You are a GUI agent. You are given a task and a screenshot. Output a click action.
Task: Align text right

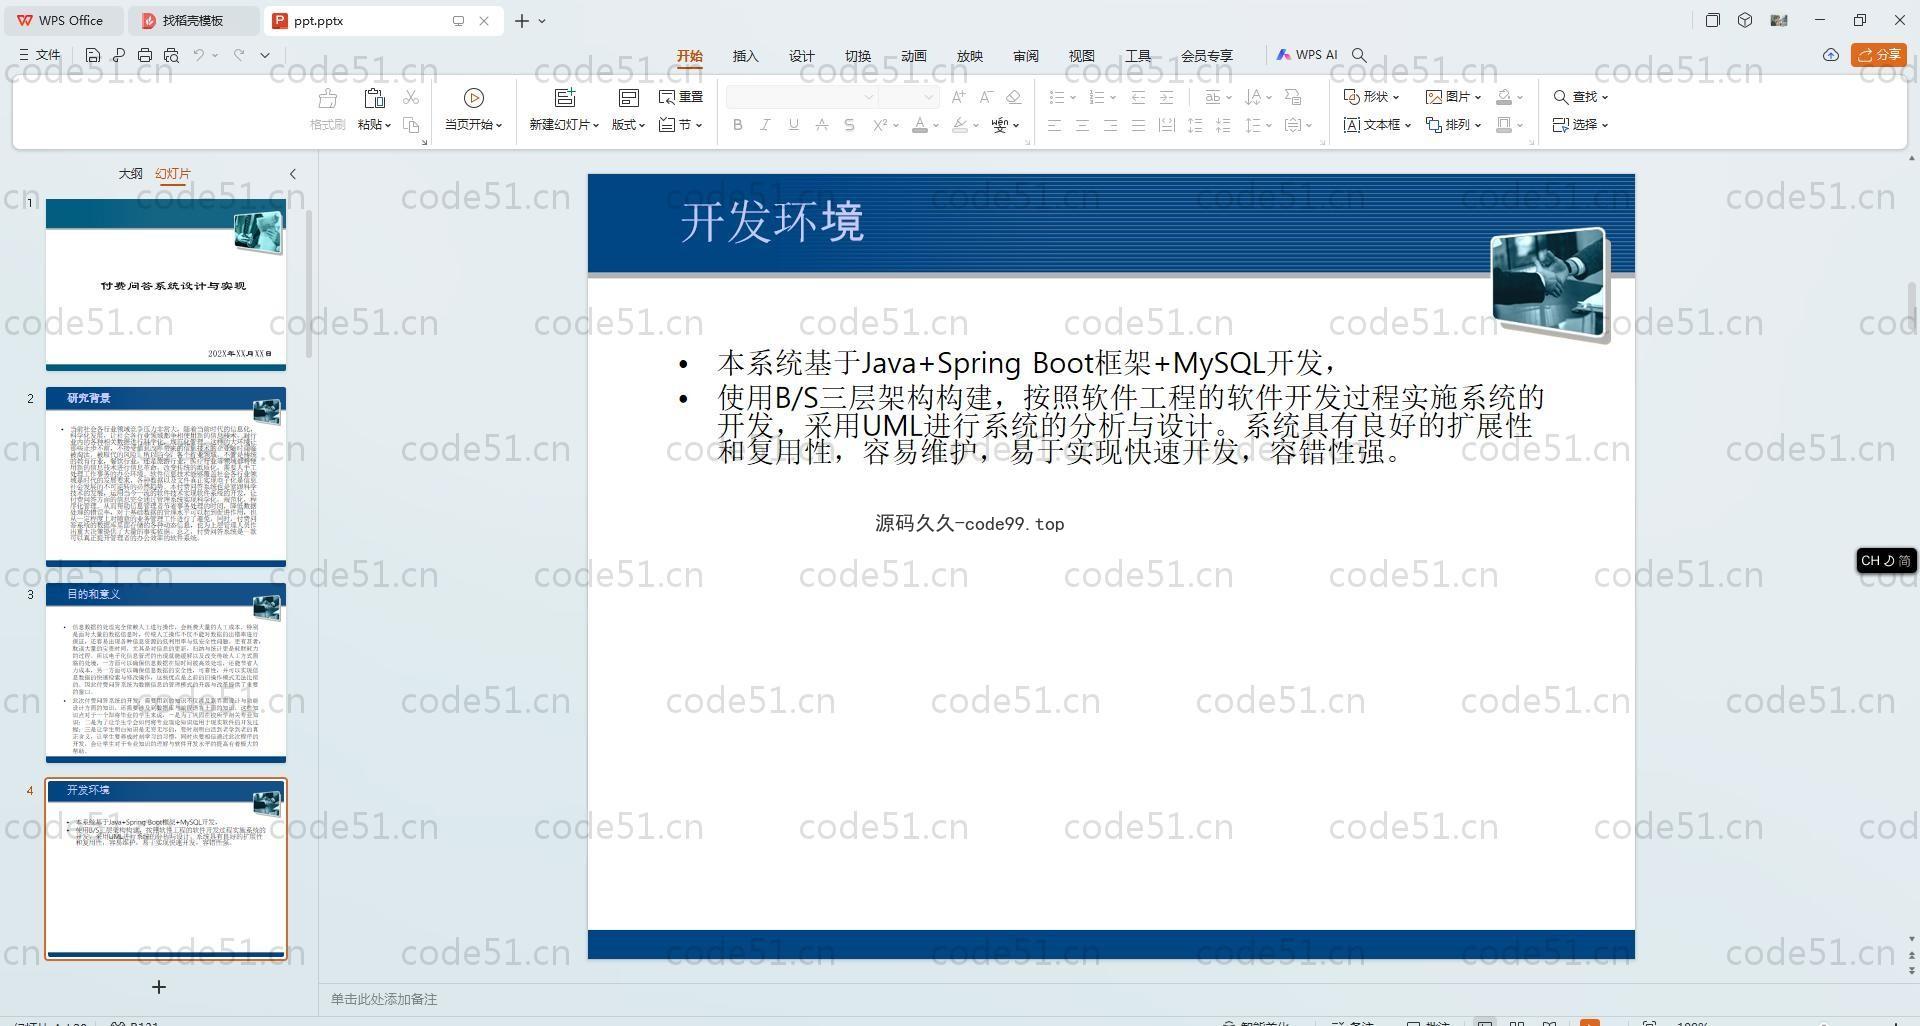(1110, 125)
